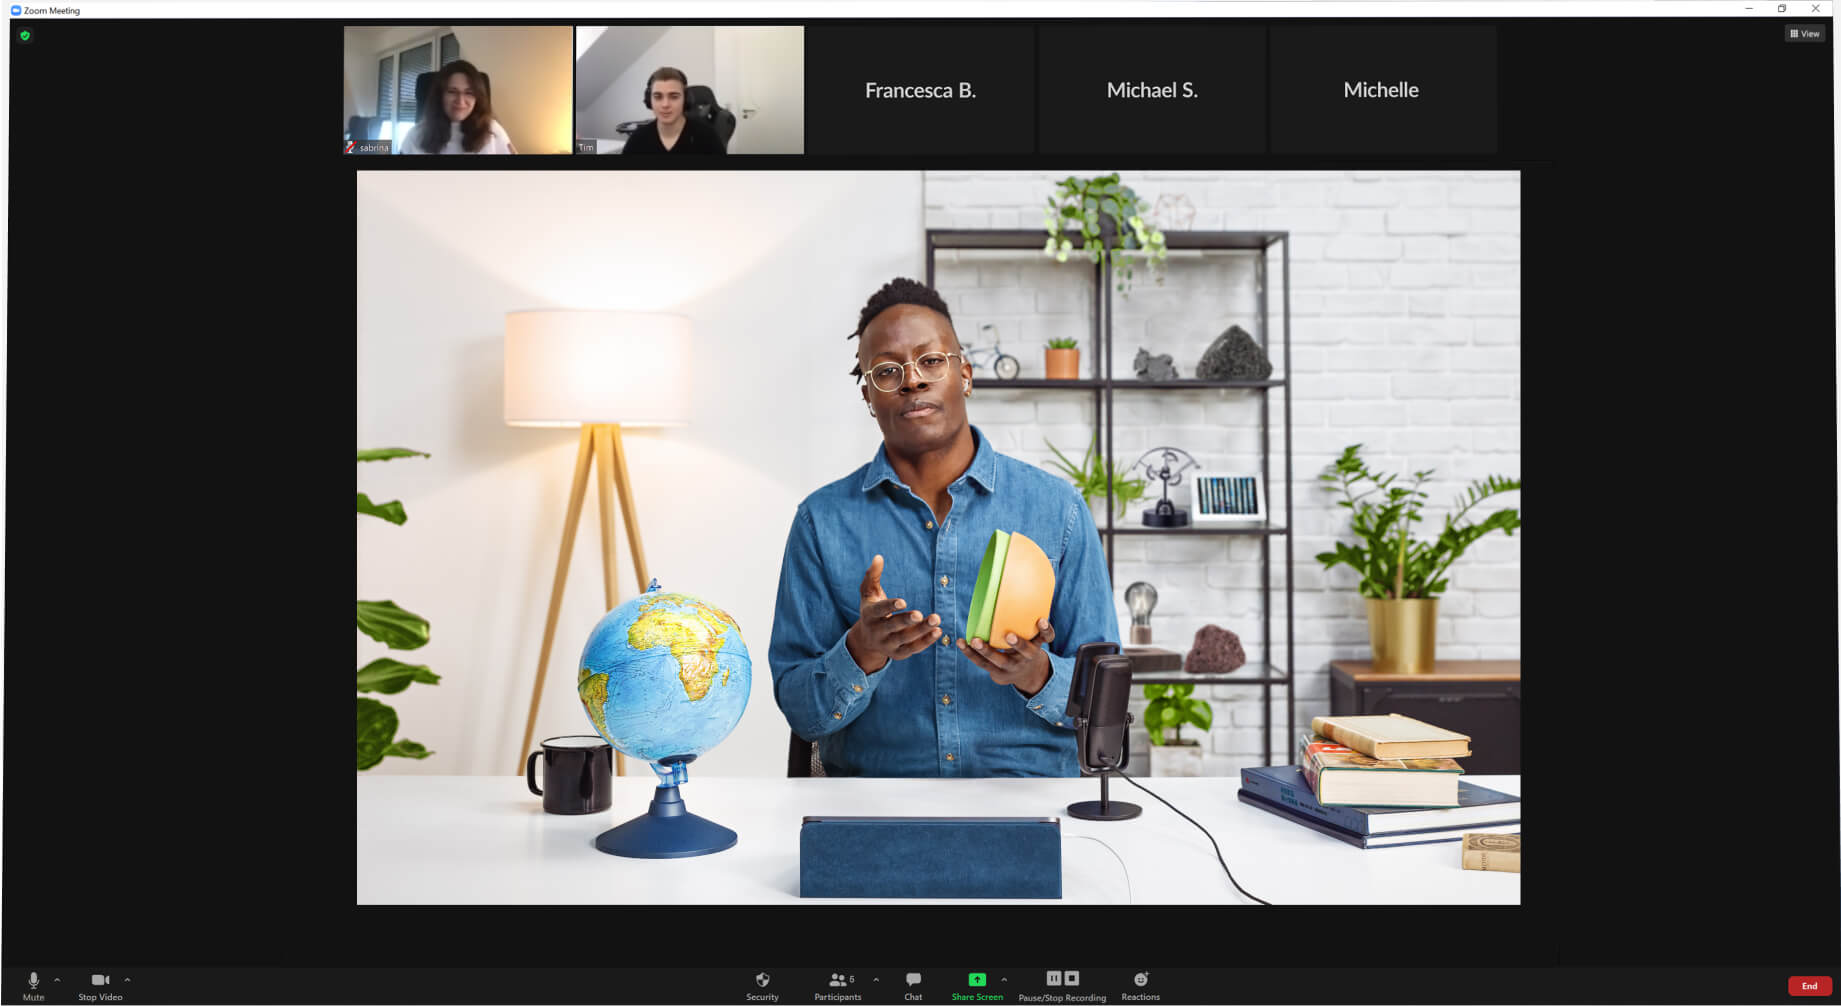Select the Michael S. participant tile
Screen dimensions: 1841x1006
tap(1152, 90)
